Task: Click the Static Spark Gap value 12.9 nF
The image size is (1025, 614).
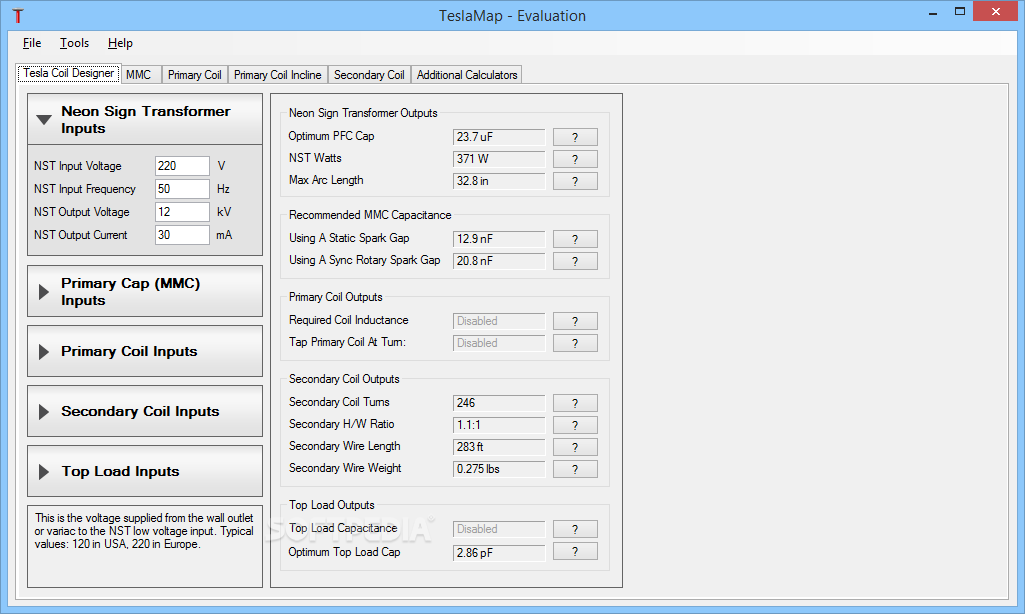Action: 499,239
